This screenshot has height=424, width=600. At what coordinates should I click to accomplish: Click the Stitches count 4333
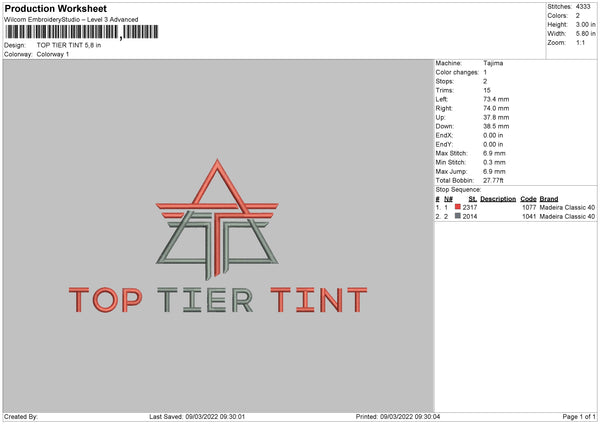[x=583, y=7]
